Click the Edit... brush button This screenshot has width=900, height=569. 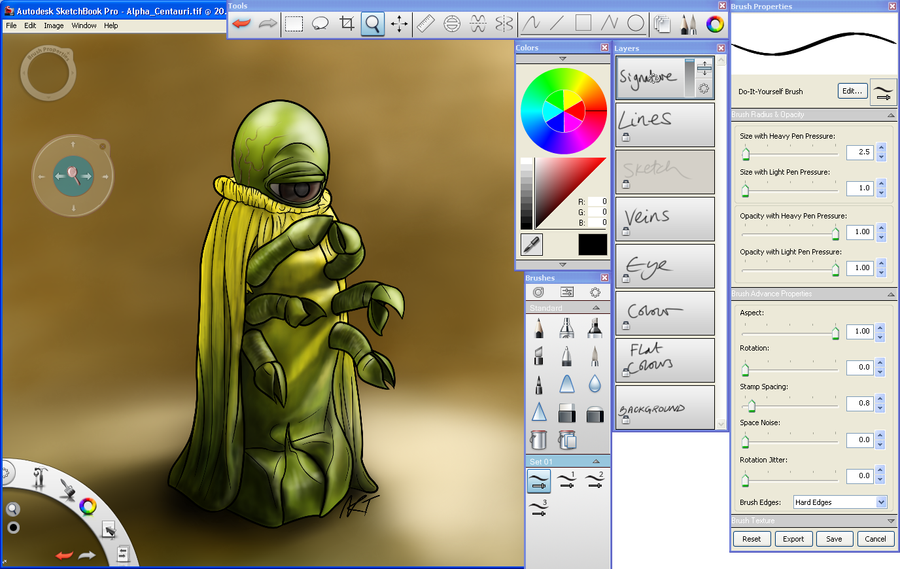point(852,91)
